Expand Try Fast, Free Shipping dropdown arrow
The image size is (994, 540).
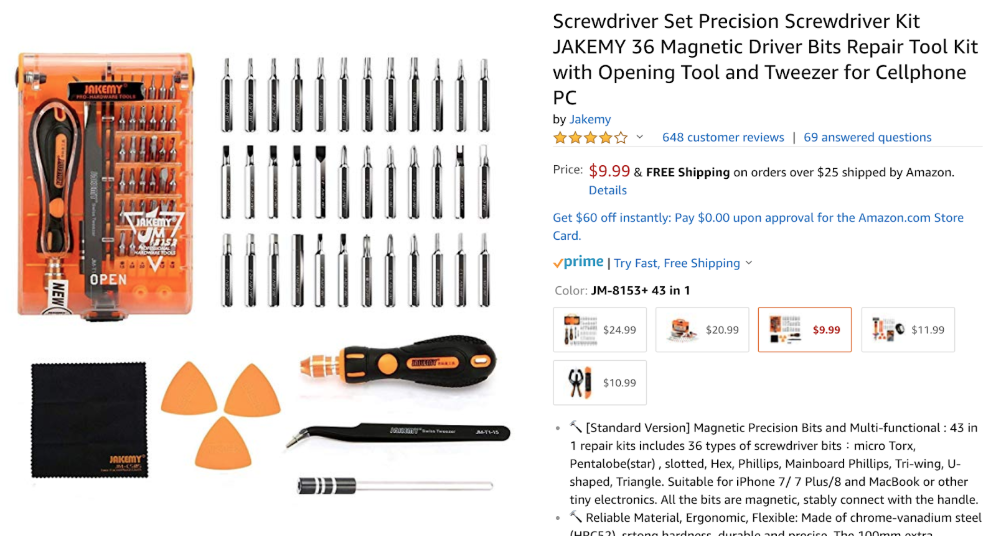pos(749,263)
